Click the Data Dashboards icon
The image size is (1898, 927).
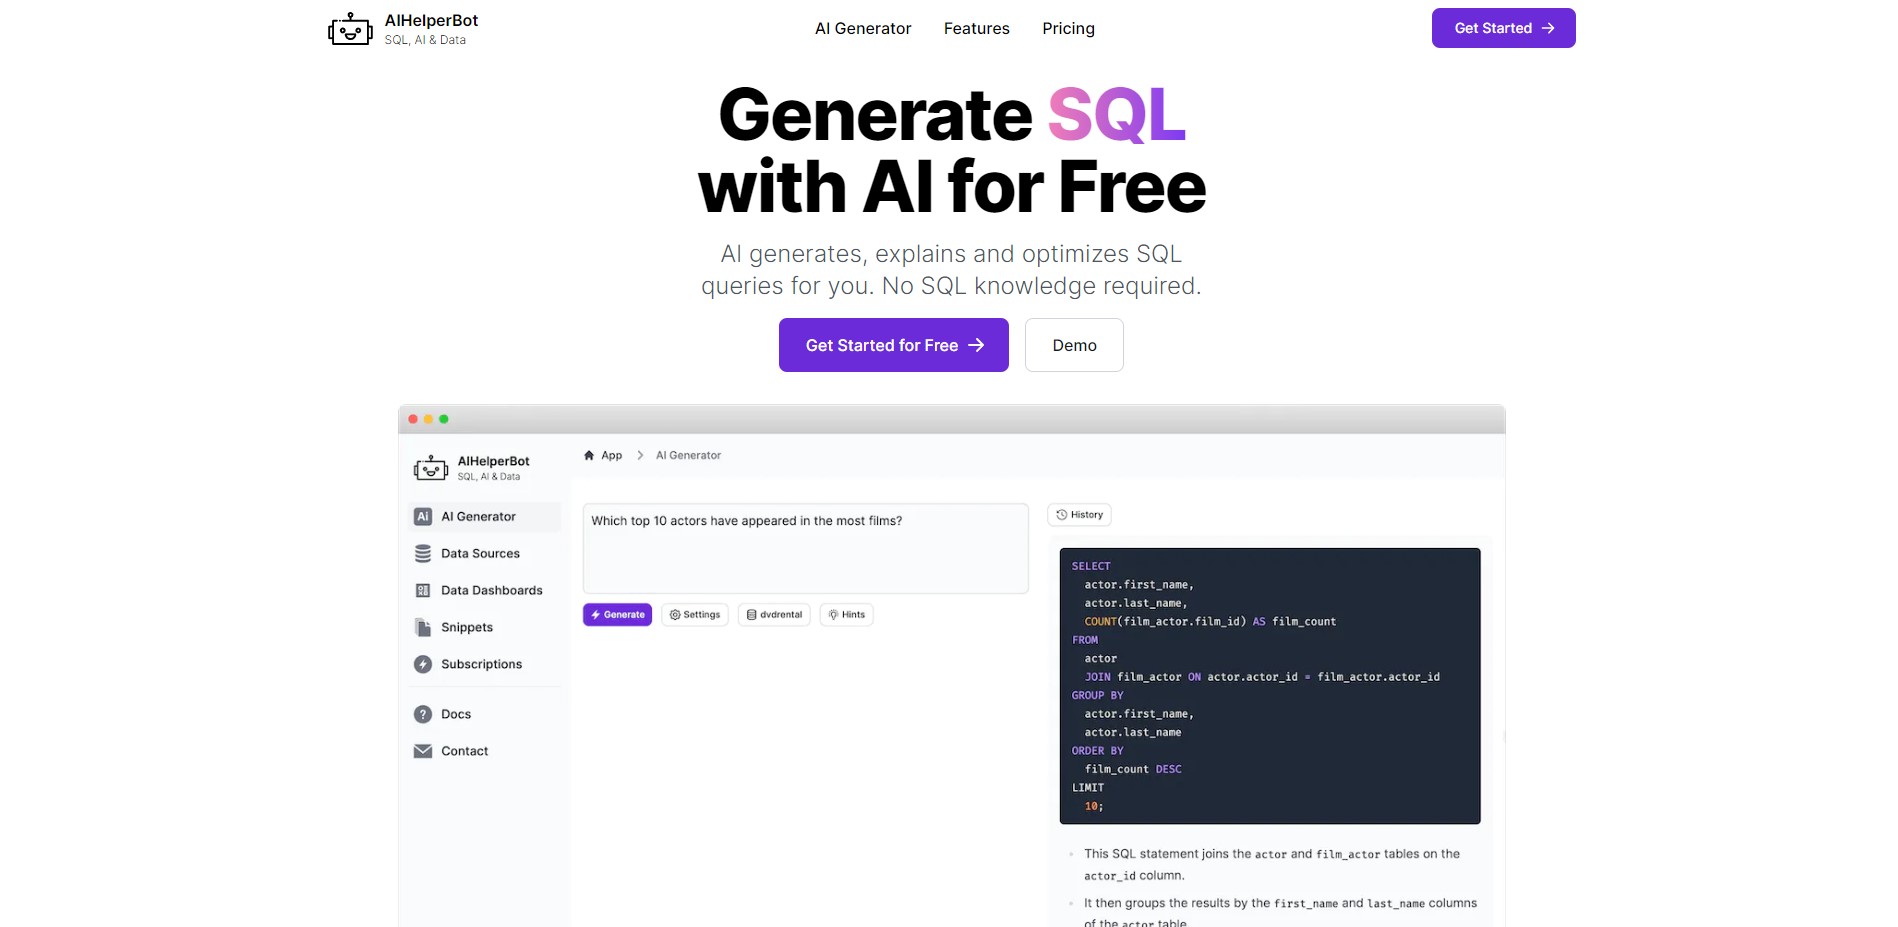click(x=423, y=591)
